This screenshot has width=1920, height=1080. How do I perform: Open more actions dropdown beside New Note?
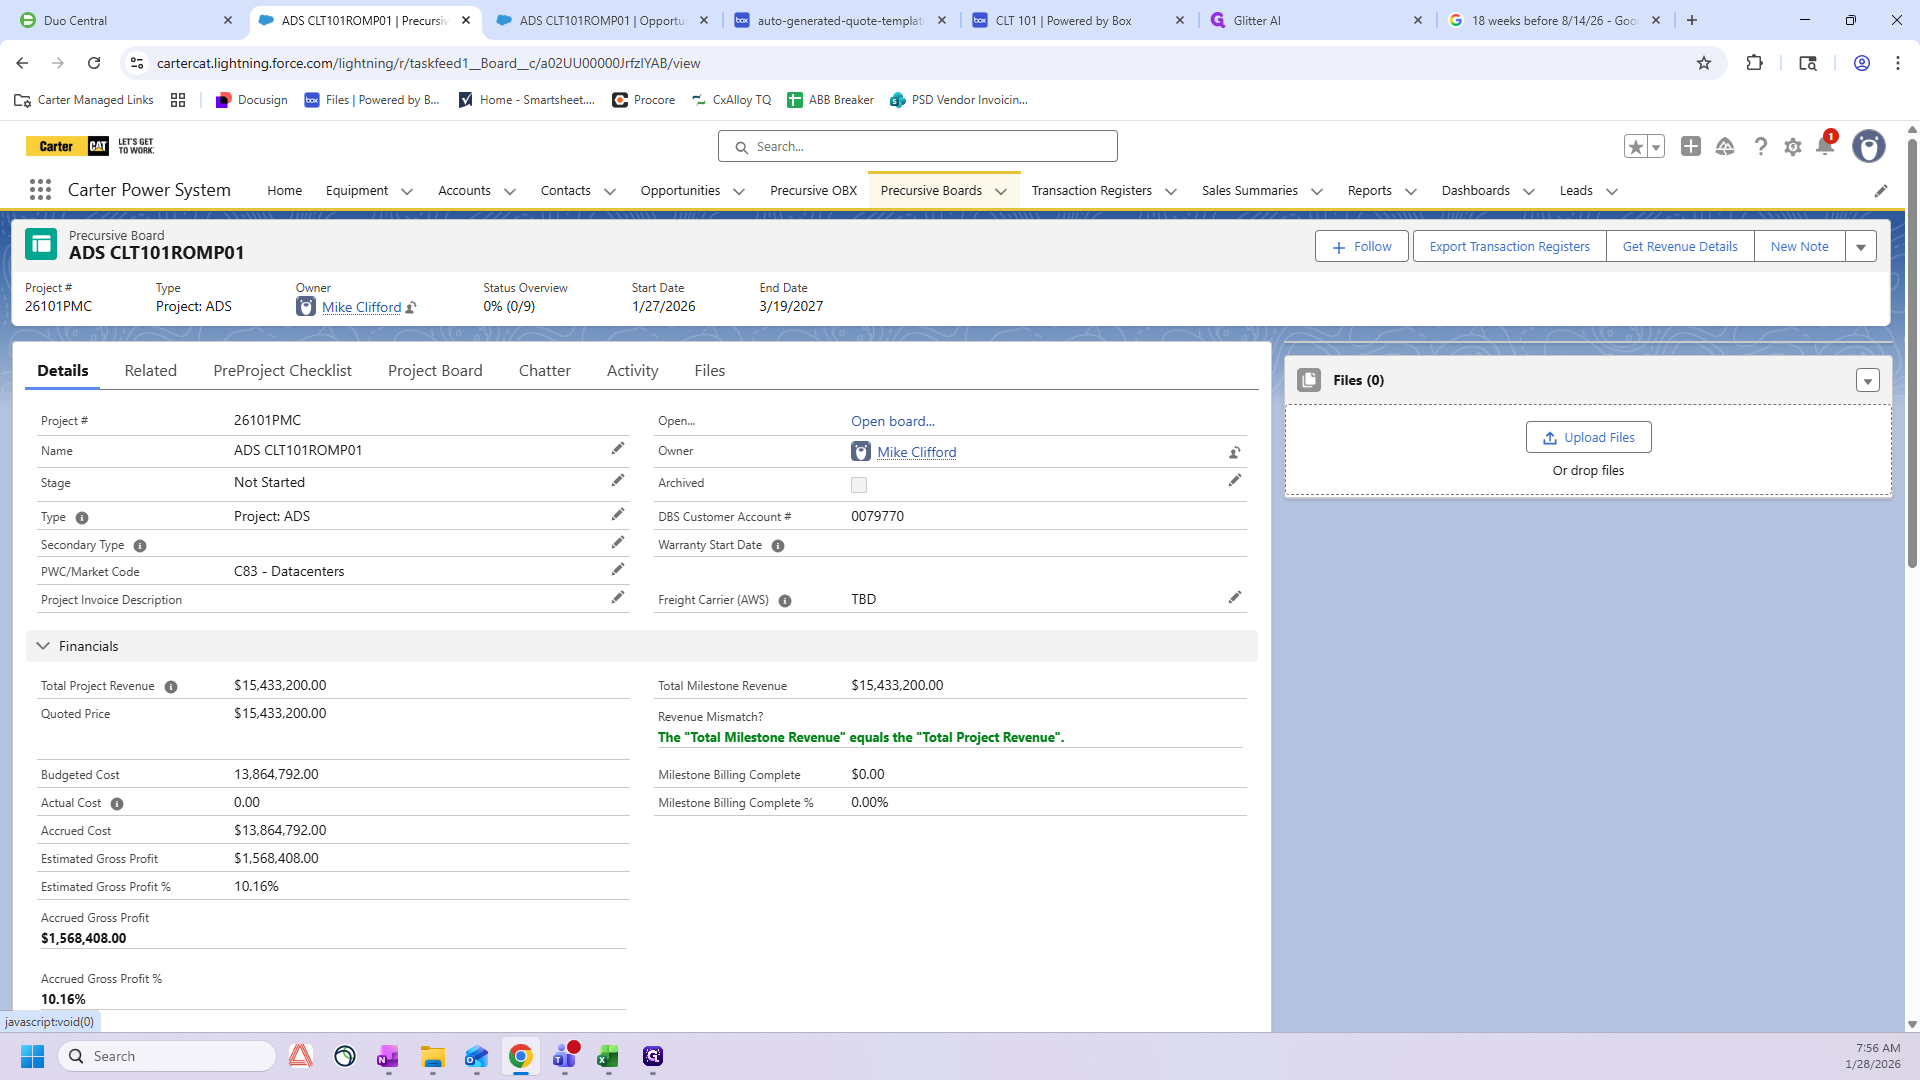(x=1860, y=247)
